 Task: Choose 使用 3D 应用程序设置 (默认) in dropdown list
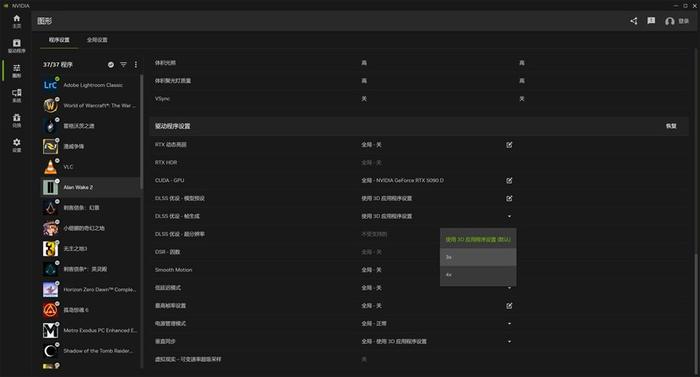coord(478,239)
